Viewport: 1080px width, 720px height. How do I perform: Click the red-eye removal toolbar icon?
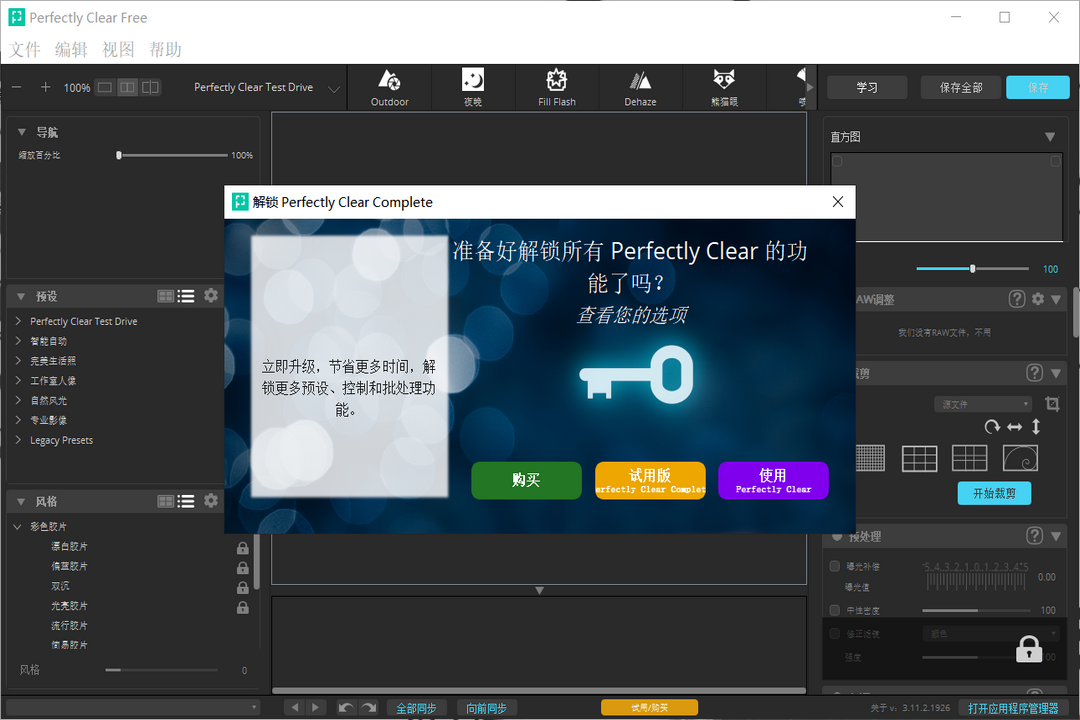(723, 87)
